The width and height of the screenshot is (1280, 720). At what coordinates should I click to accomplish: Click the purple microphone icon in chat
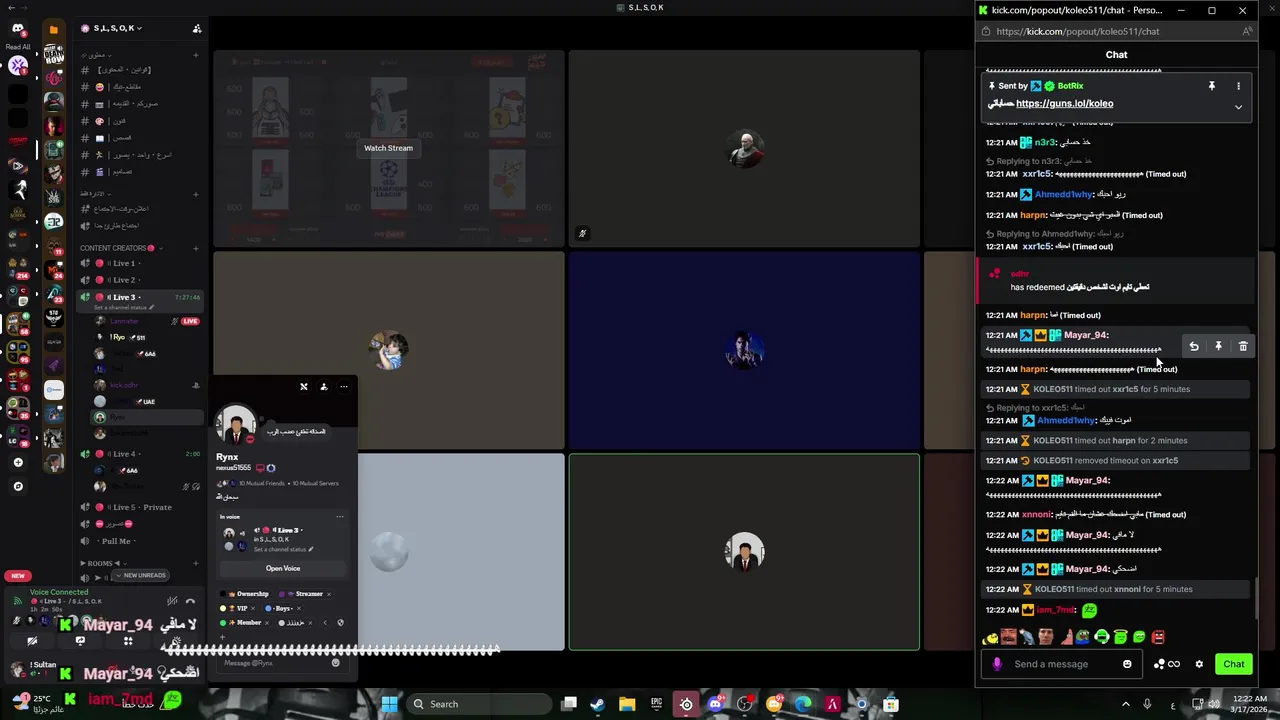click(x=997, y=664)
